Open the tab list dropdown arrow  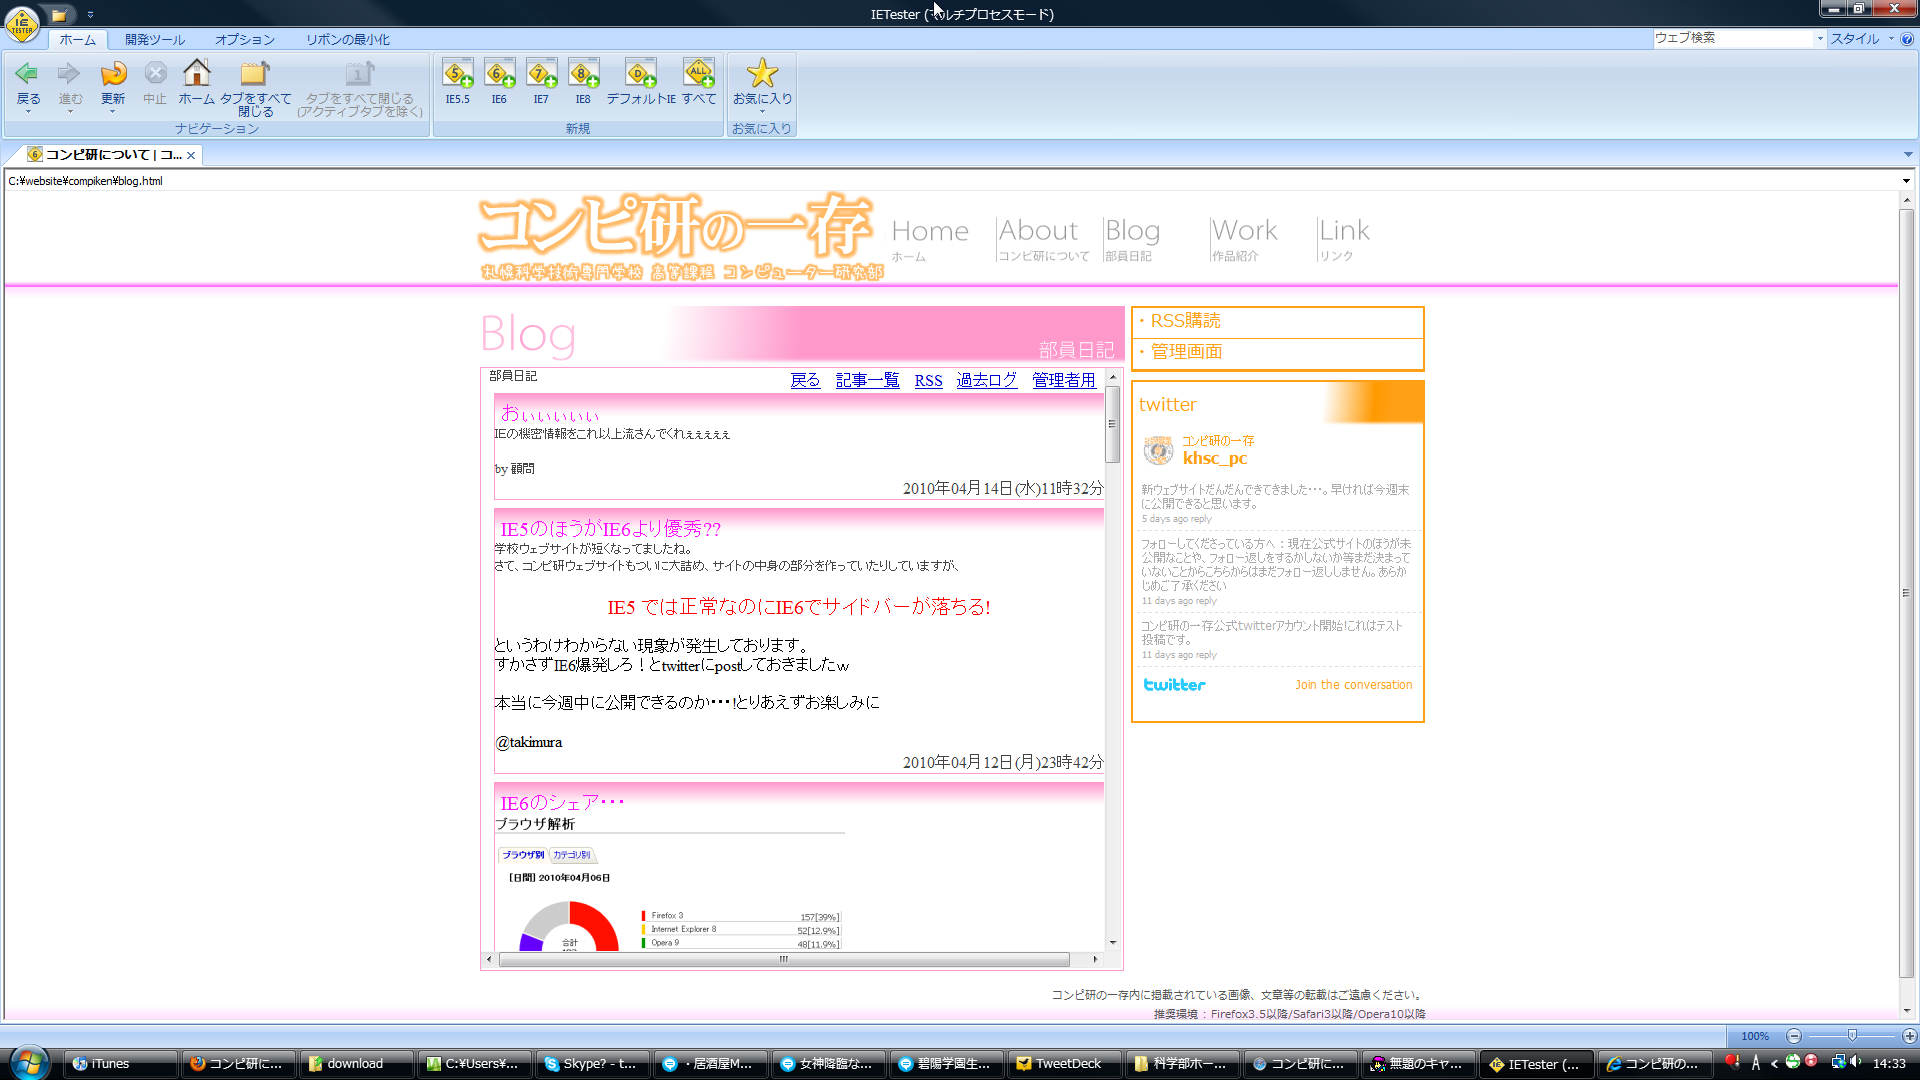[1908, 154]
